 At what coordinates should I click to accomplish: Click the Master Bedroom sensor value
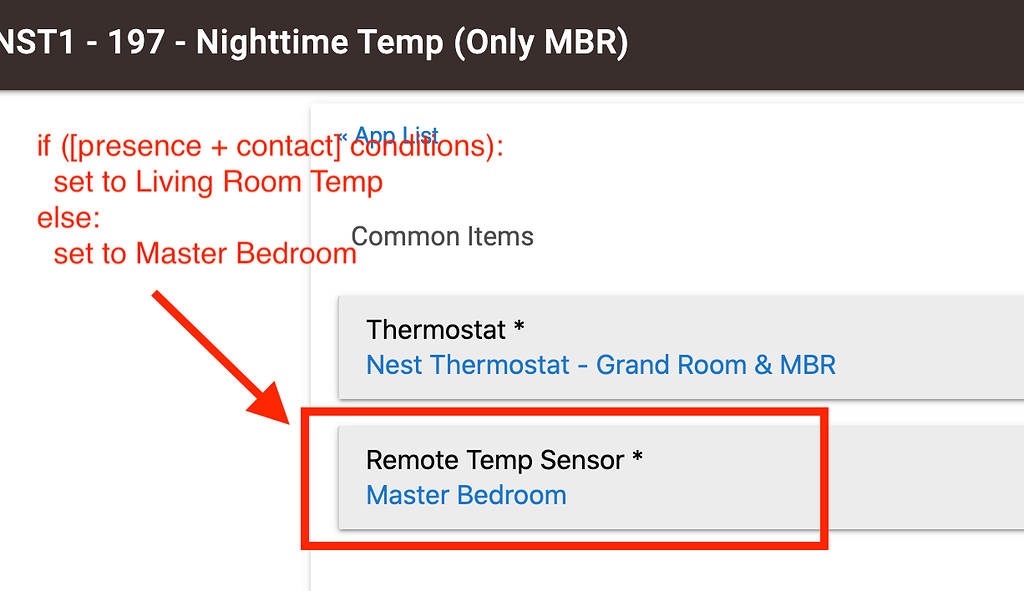466,495
